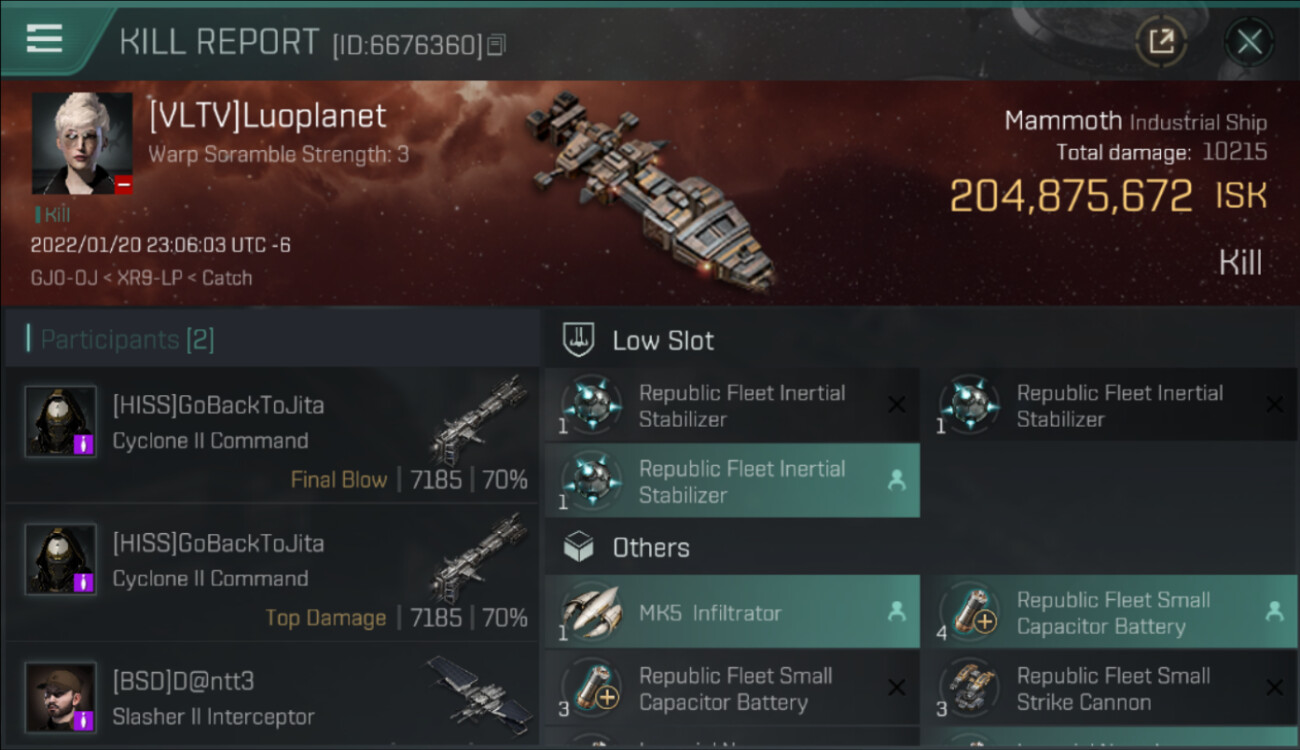Click the Low Slot section icon
This screenshot has width=1300, height=750.
[x=579, y=340]
